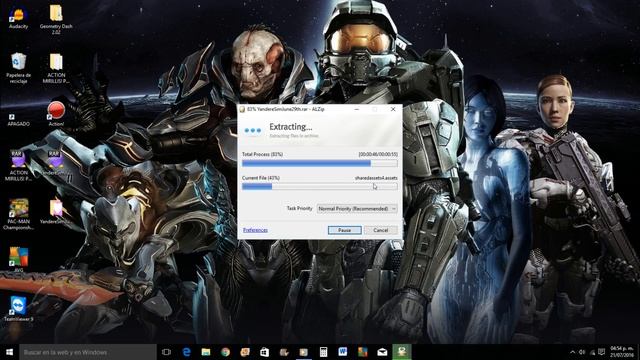This screenshot has height=360, width=640.
Task: Open the taskbar clock and date
Action: pos(622,352)
